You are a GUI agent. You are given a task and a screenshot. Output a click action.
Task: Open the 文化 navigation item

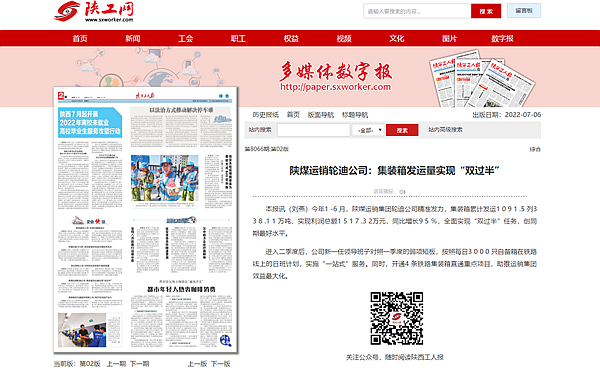[397, 38]
